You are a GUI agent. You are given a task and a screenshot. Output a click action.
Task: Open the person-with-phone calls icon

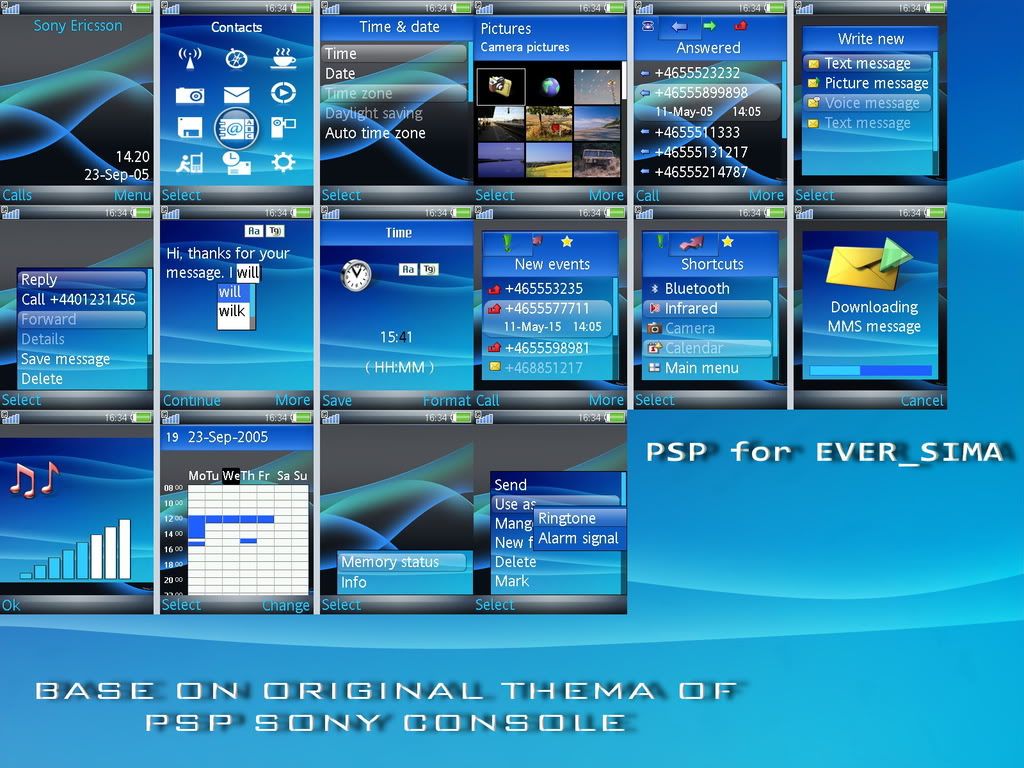[190, 163]
